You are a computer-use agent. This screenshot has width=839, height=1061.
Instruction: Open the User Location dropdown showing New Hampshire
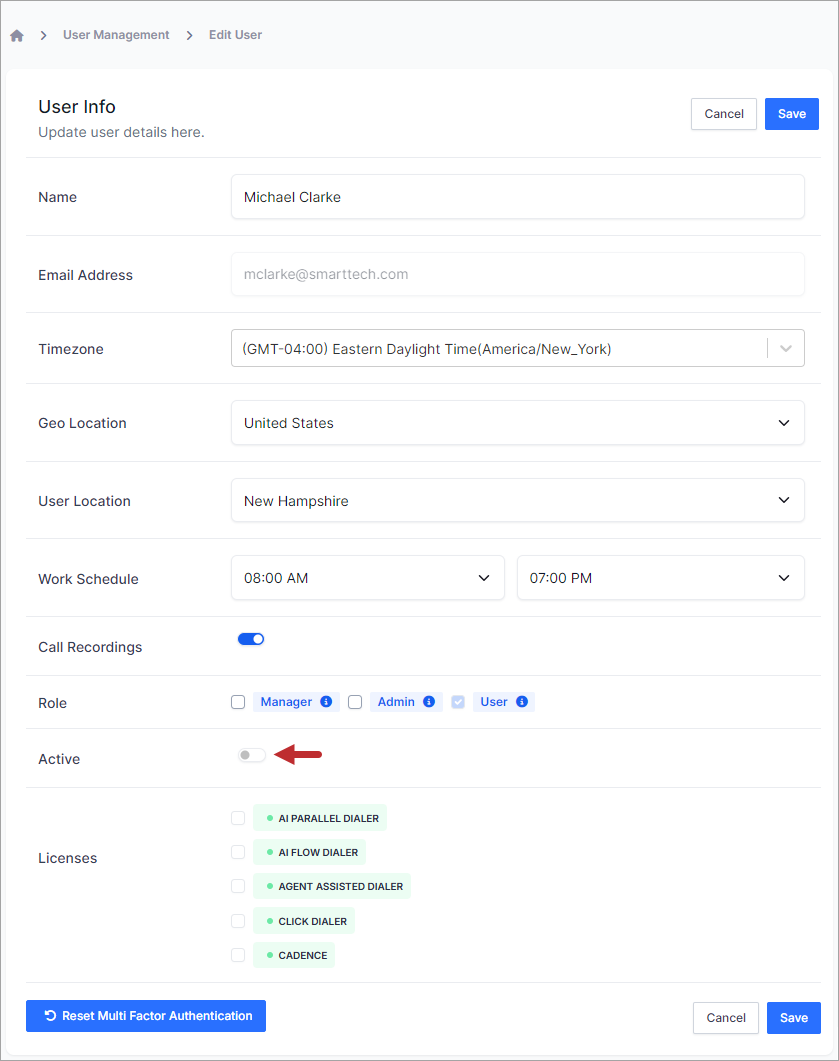click(518, 501)
